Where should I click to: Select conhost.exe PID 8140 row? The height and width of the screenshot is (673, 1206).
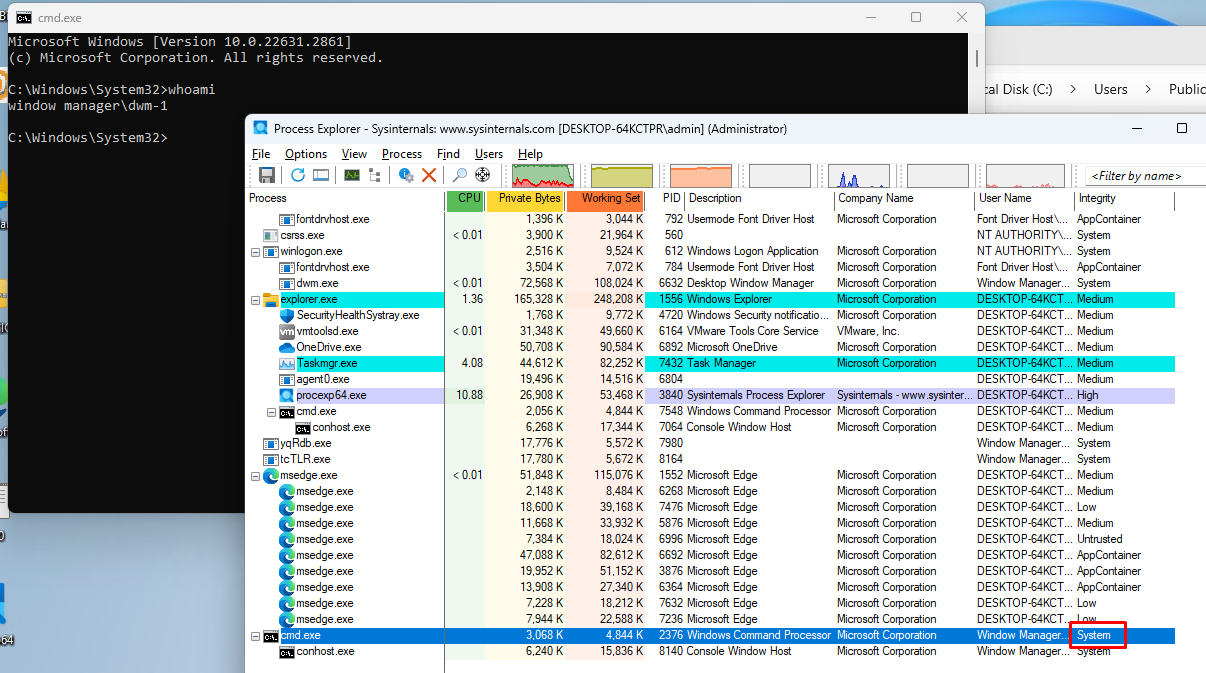pos(711,651)
